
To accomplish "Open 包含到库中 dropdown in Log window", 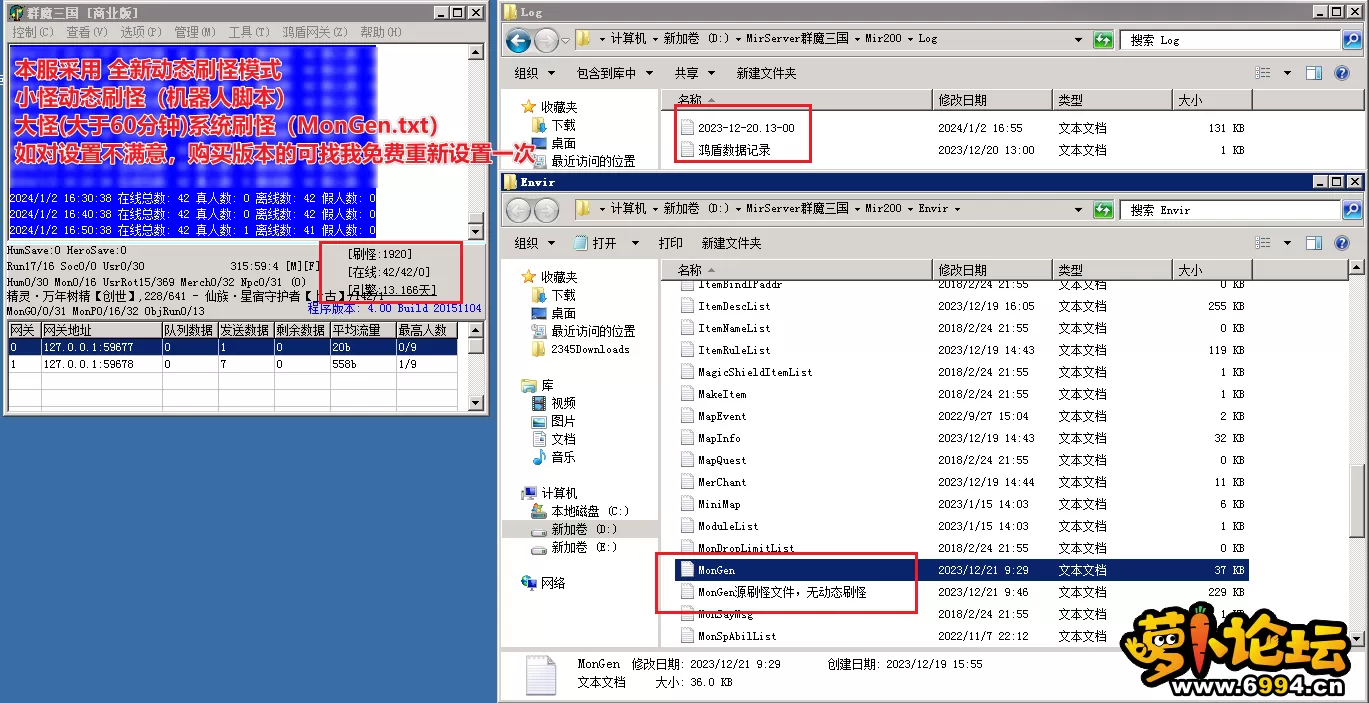I will tap(614, 73).
